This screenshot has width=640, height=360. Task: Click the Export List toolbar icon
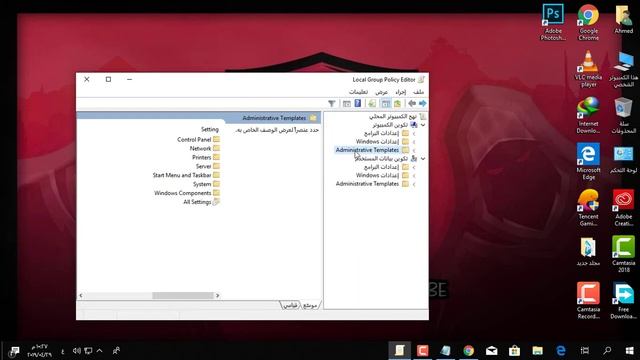[372, 104]
